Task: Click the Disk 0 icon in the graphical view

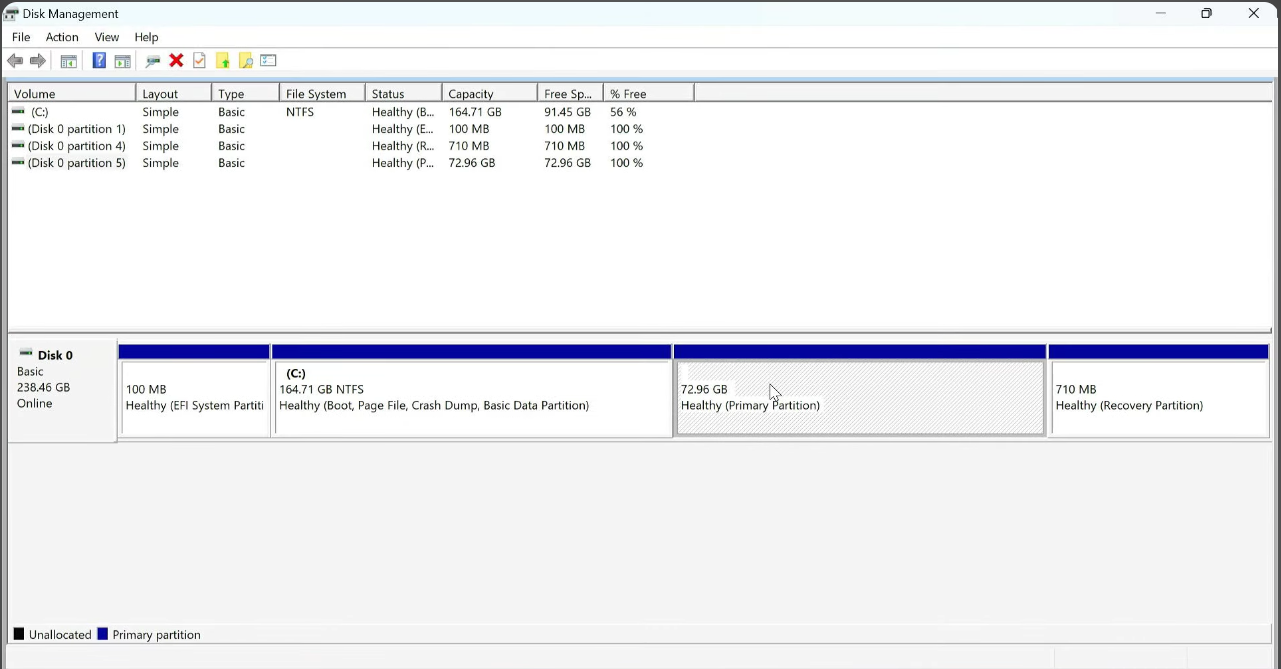Action: click(26, 354)
